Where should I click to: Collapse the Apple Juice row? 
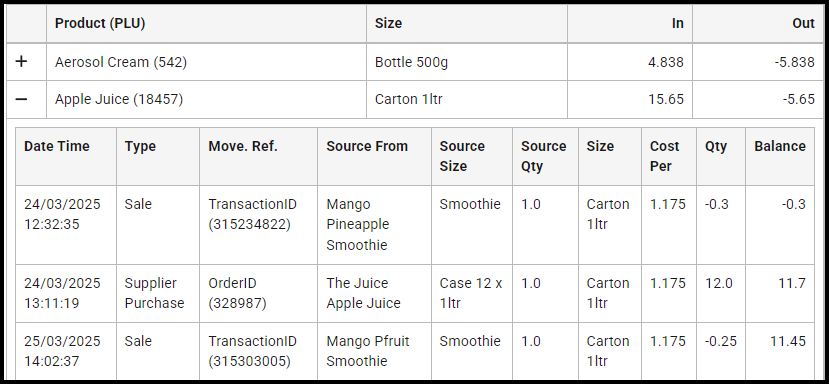(21, 99)
